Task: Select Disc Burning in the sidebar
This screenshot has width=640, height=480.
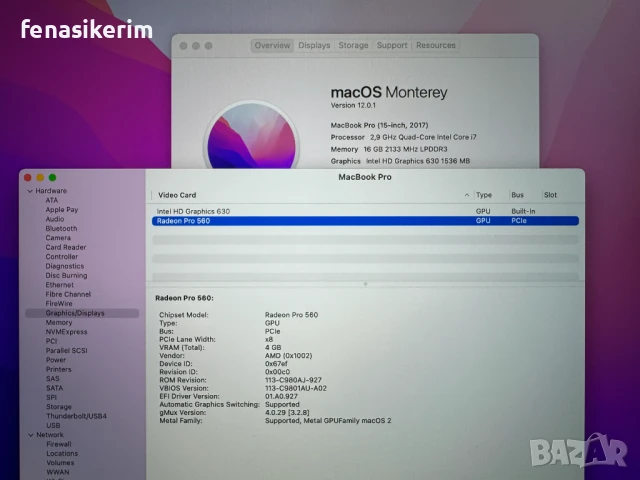Action: point(66,276)
